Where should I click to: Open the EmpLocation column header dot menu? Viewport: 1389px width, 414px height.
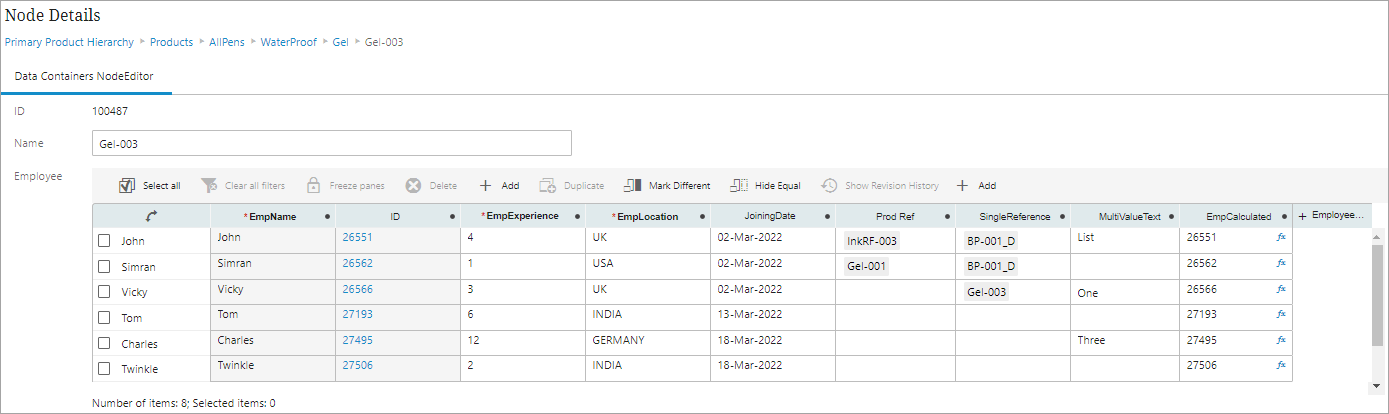[702, 216]
